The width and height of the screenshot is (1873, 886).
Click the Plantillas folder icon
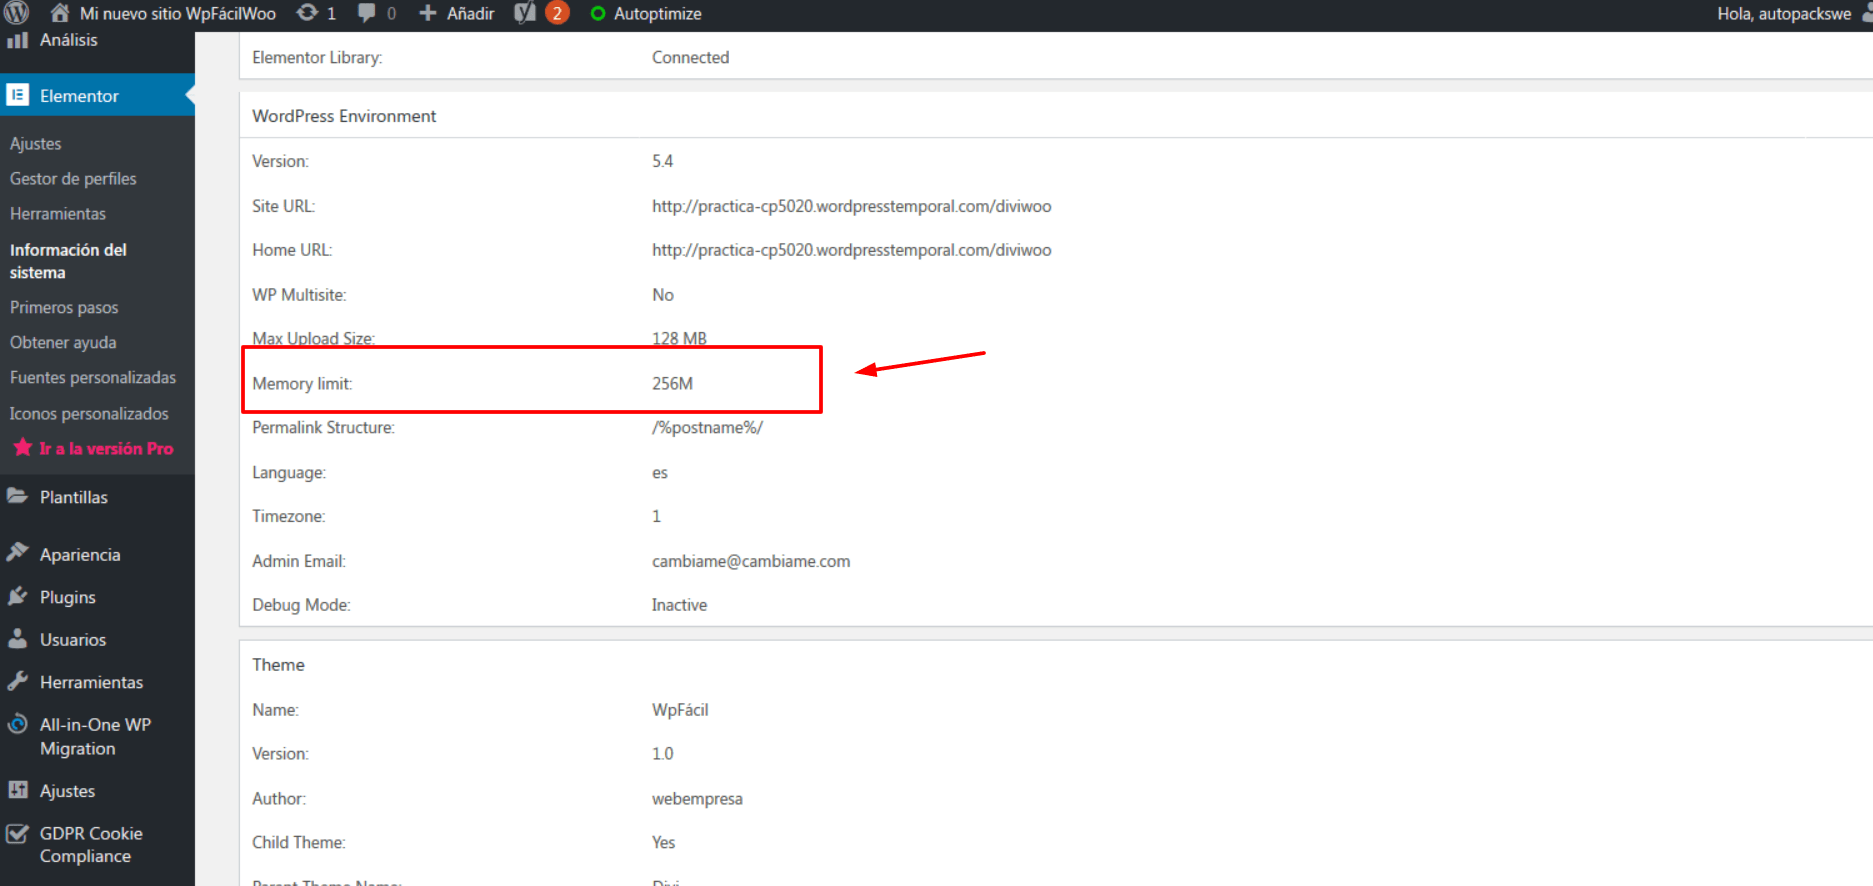[x=17, y=496]
